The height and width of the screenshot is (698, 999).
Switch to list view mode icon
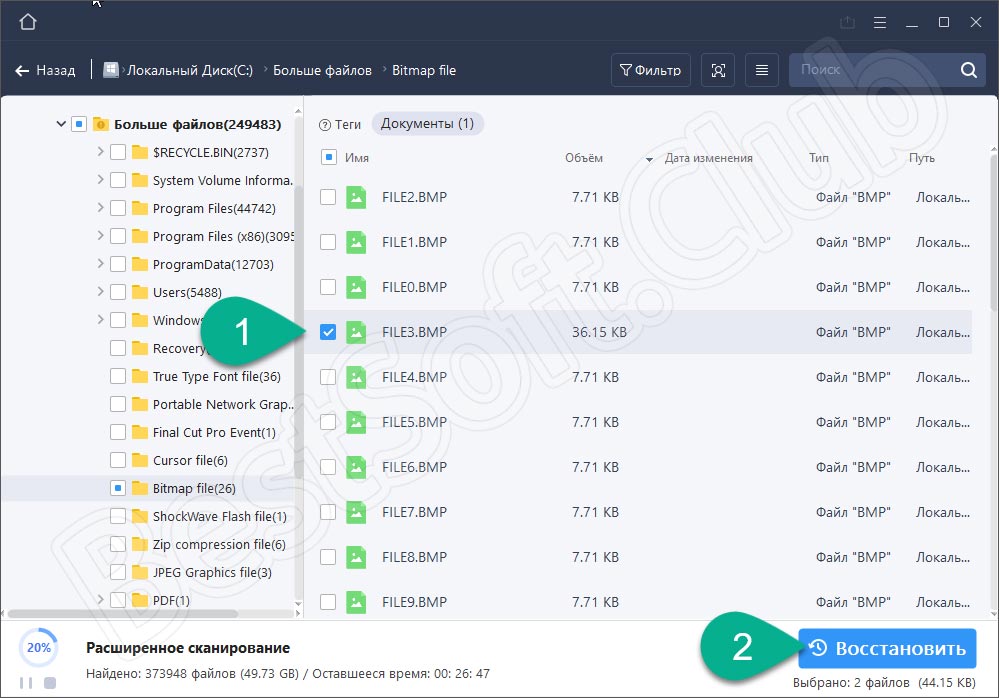point(762,70)
